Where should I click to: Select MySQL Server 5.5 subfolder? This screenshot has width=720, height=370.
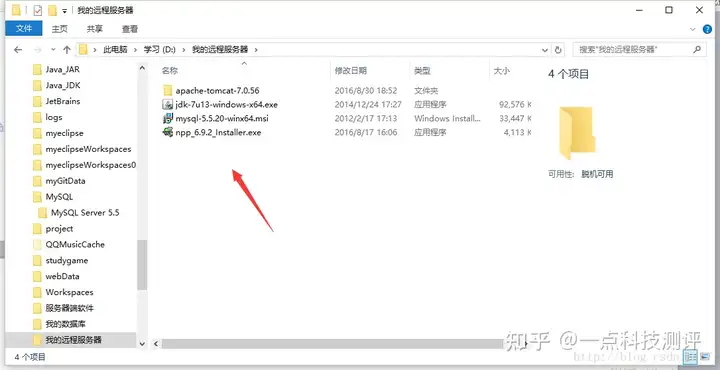tap(85, 213)
